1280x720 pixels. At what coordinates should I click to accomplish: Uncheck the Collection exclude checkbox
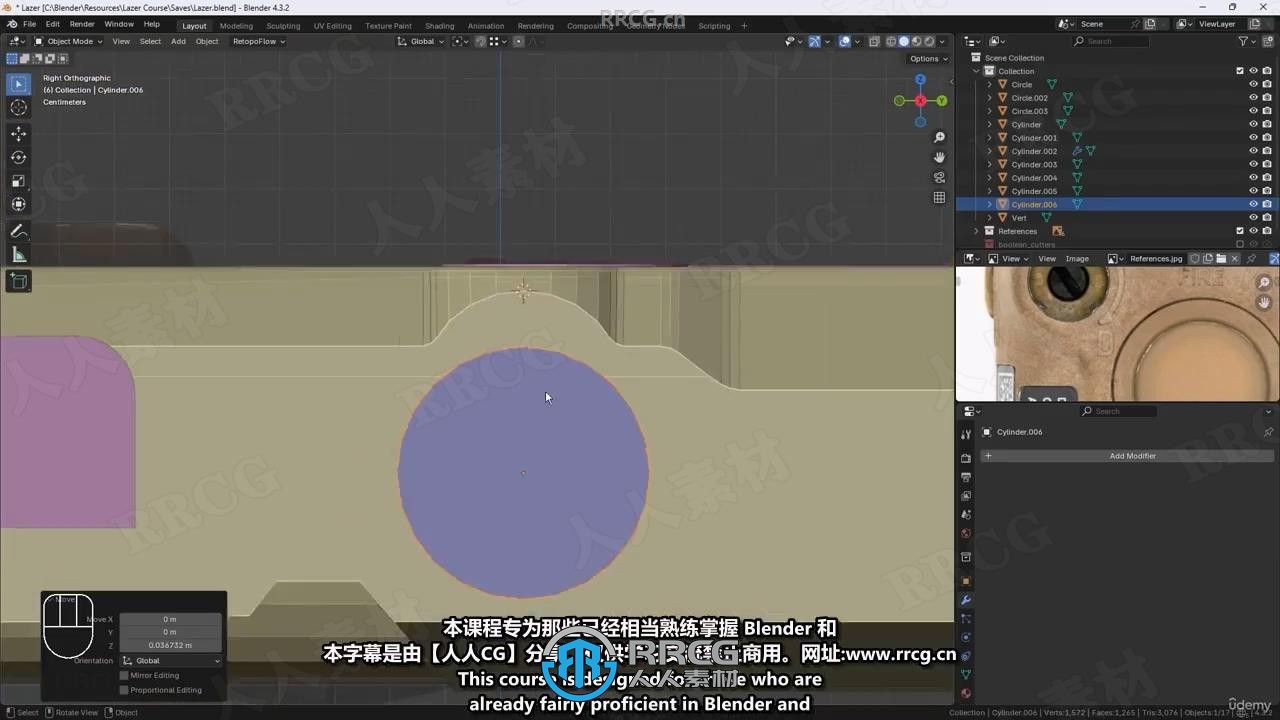click(x=1240, y=71)
